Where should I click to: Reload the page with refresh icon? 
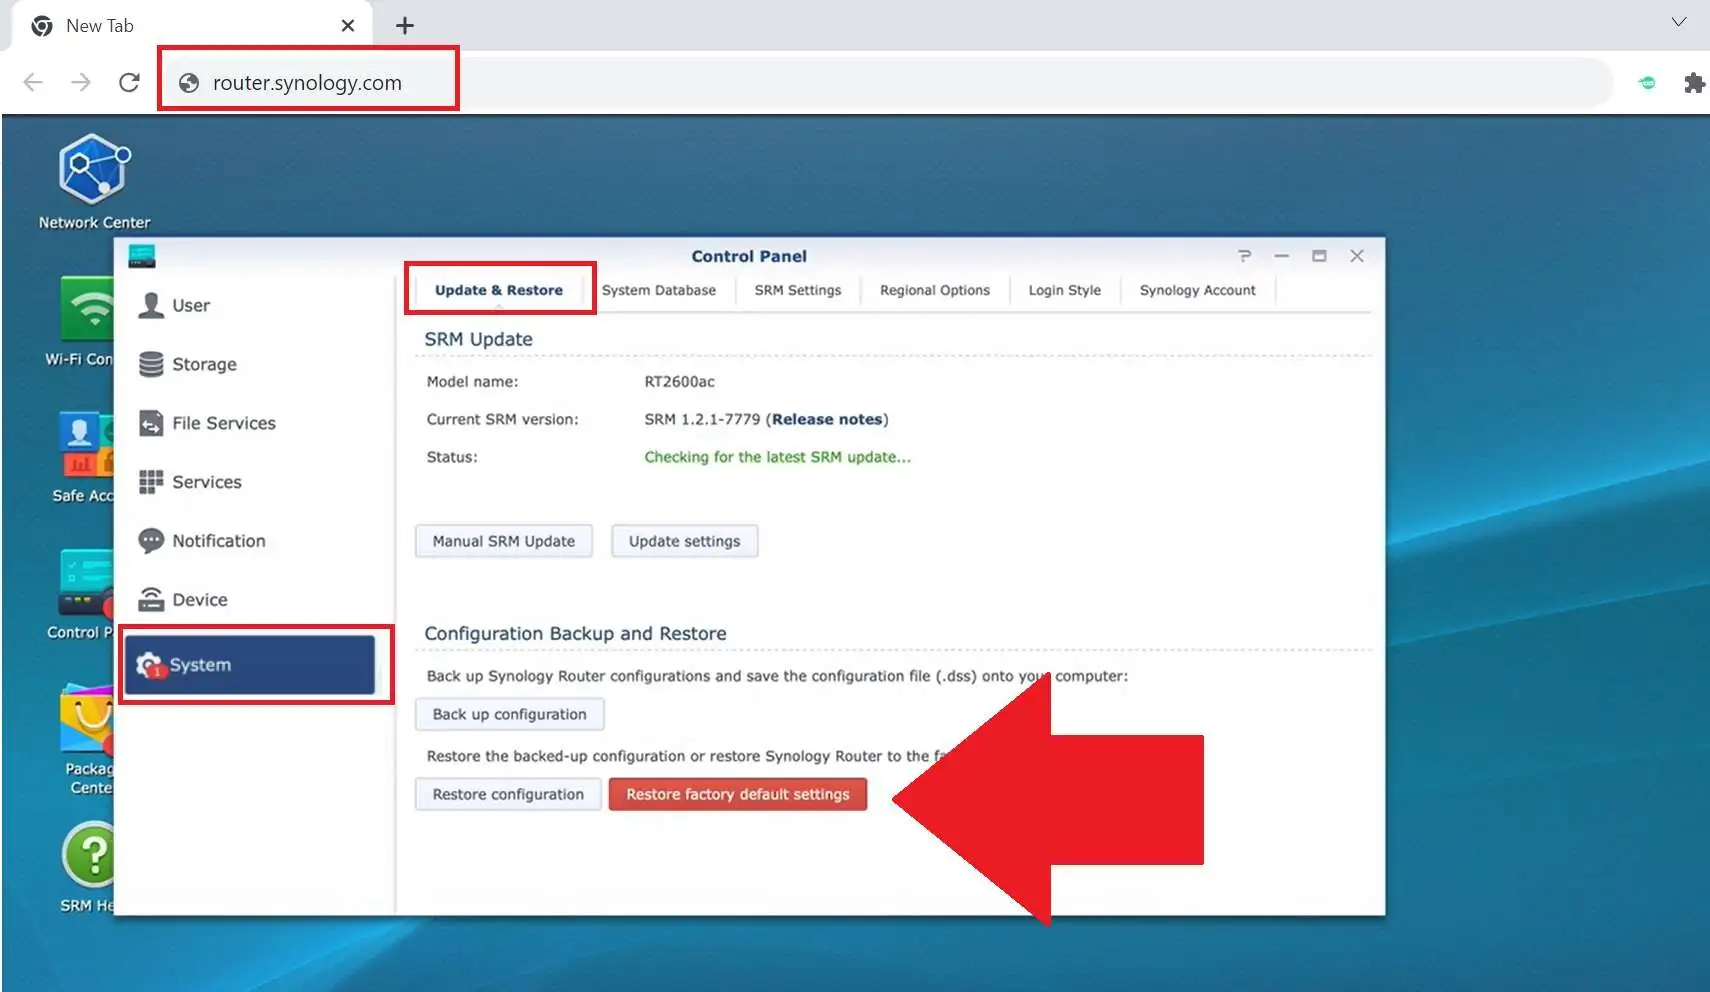[x=129, y=82]
